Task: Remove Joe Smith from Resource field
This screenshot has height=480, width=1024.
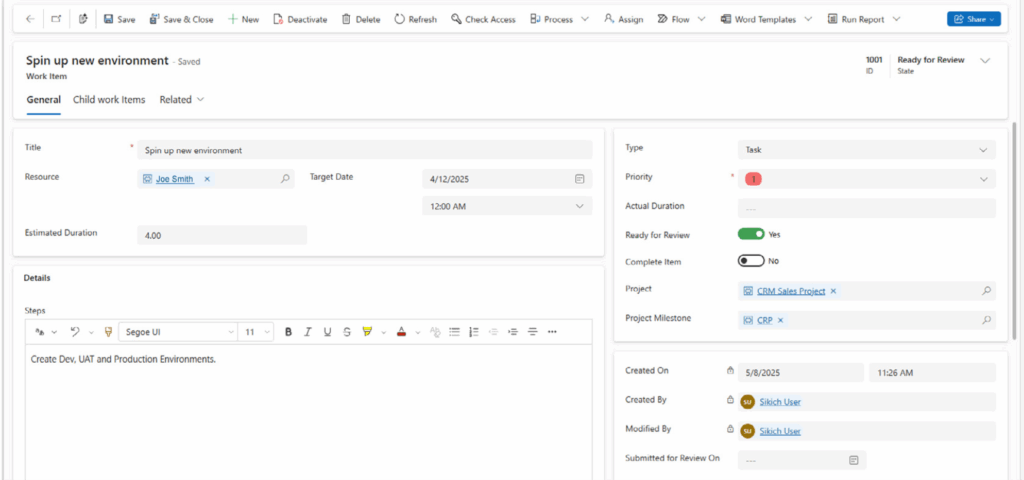Action: (207, 179)
